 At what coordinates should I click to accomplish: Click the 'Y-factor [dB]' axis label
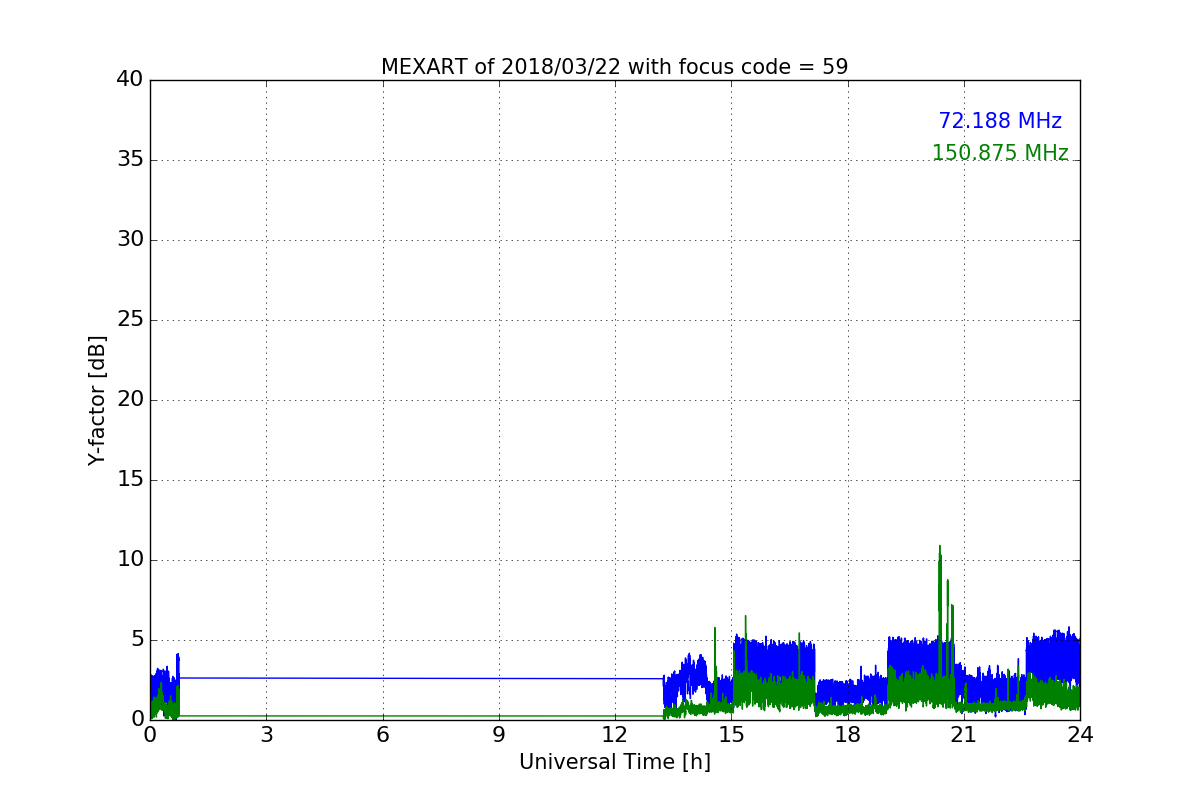(x=97, y=400)
